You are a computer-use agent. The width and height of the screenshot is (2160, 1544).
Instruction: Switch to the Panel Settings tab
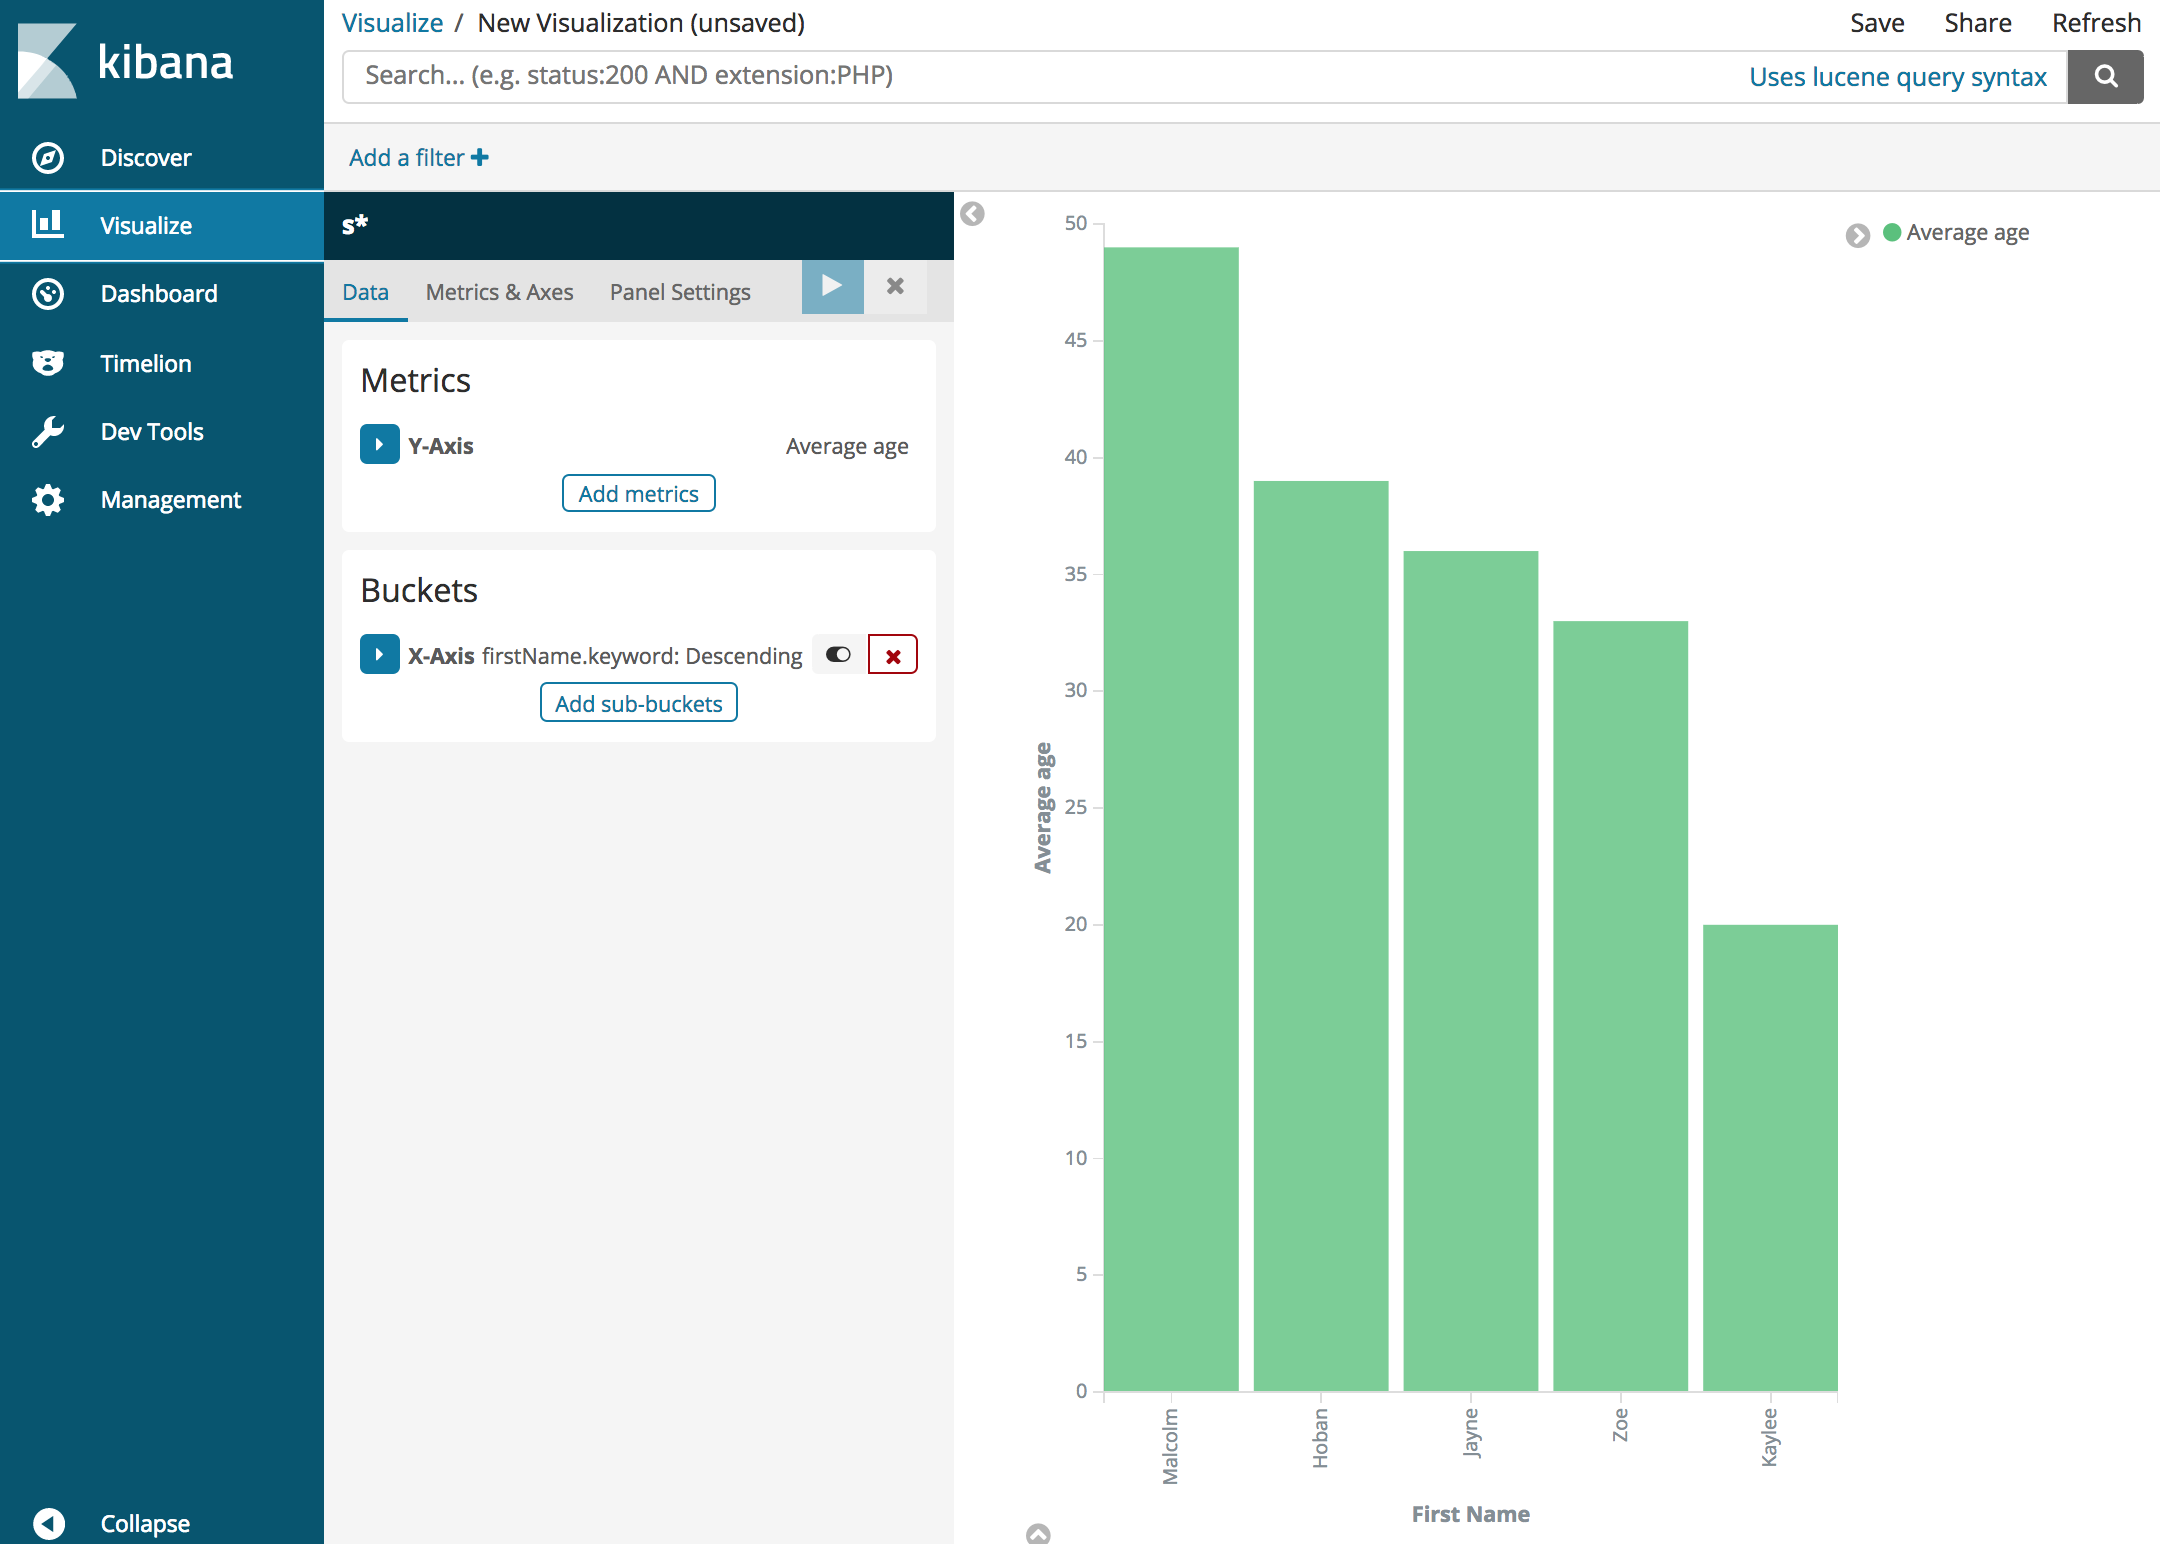[680, 292]
